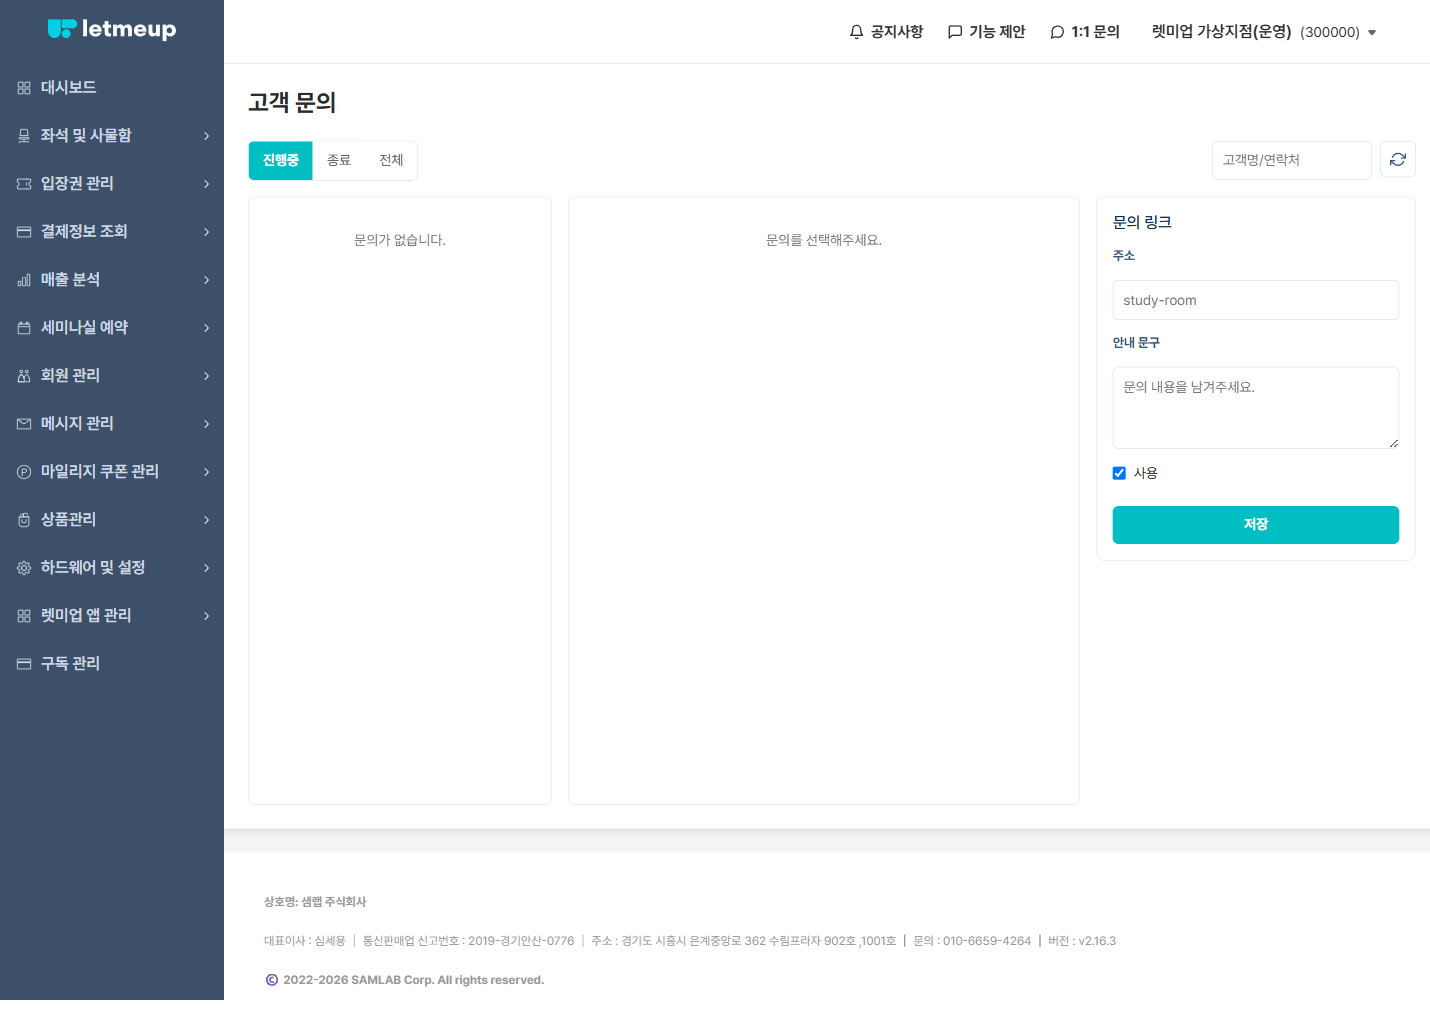
Task: Click the 메시지 관리 menu label
Action: tap(77, 424)
